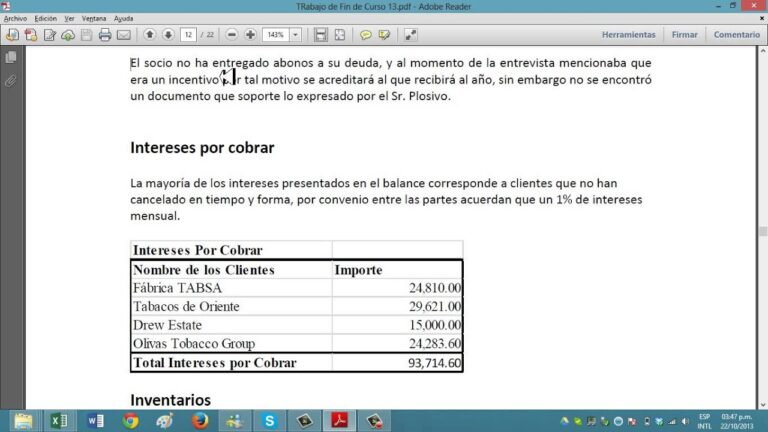This screenshot has width=768, height=432.
Task: Click the edit/sign document pencil icon
Action: 49,35
